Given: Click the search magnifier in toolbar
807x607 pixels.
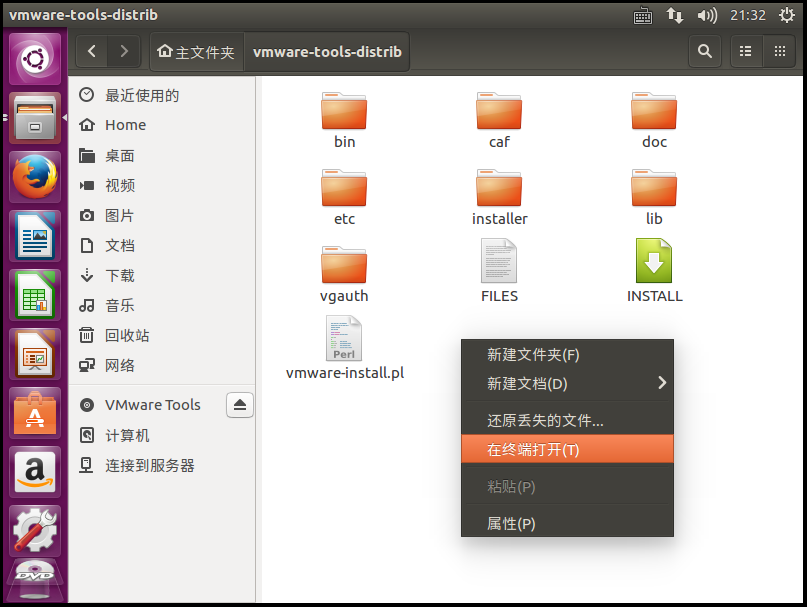Looking at the screenshot, I should [x=705, y=51].
